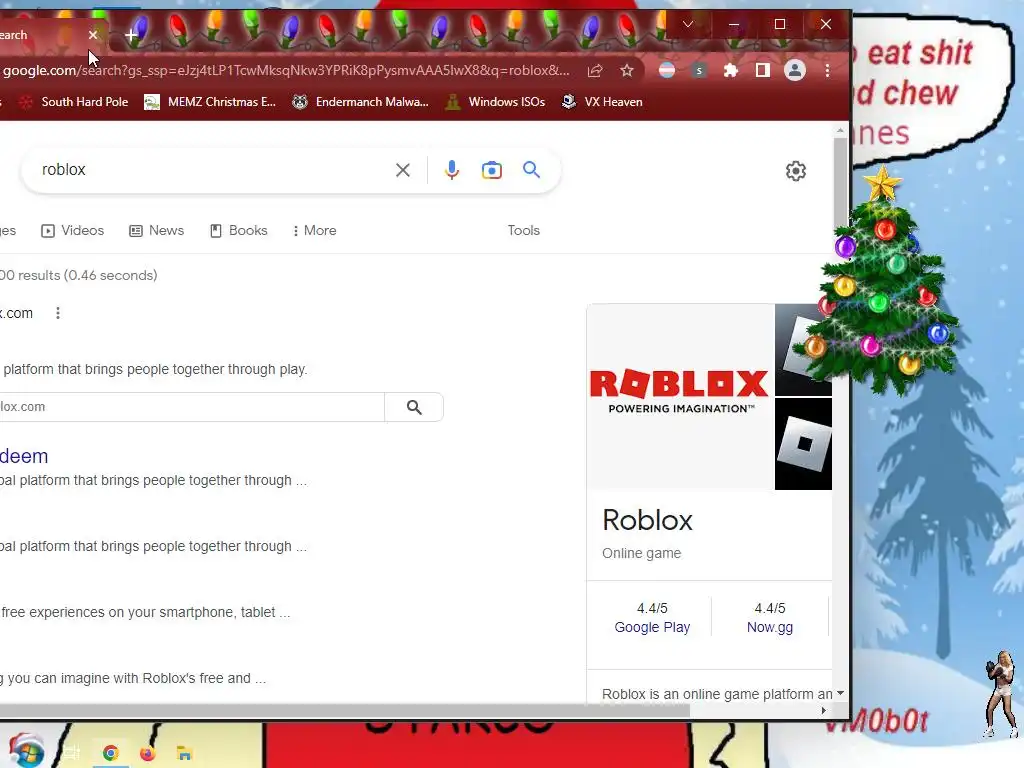Open the profile avatar menu

(x=795, y=70)
